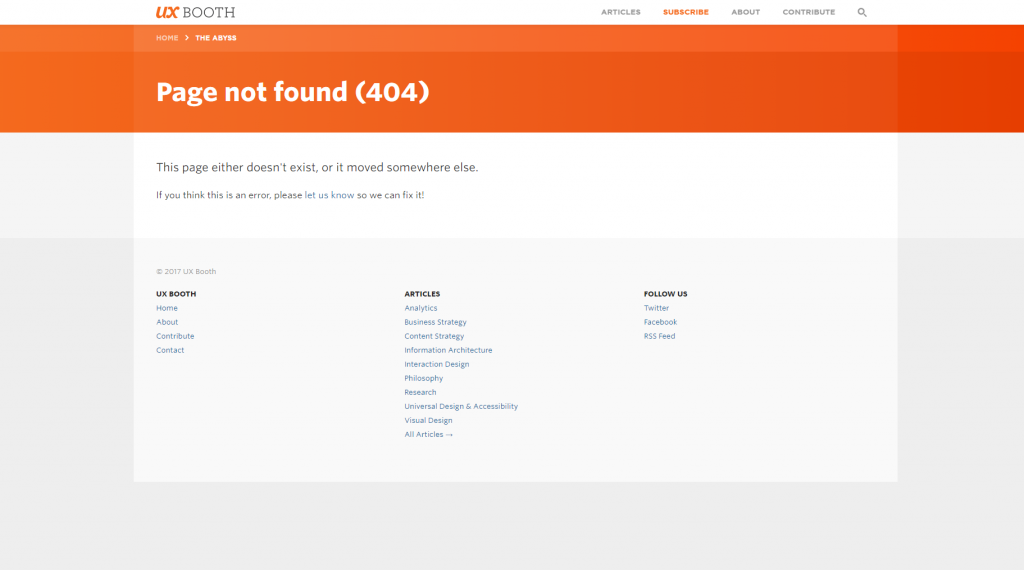Image resolution: width=1024 pixels, height=570 pixels.
Task: Browse Universal Design & Accessibility articles
Action: point(460,406)
